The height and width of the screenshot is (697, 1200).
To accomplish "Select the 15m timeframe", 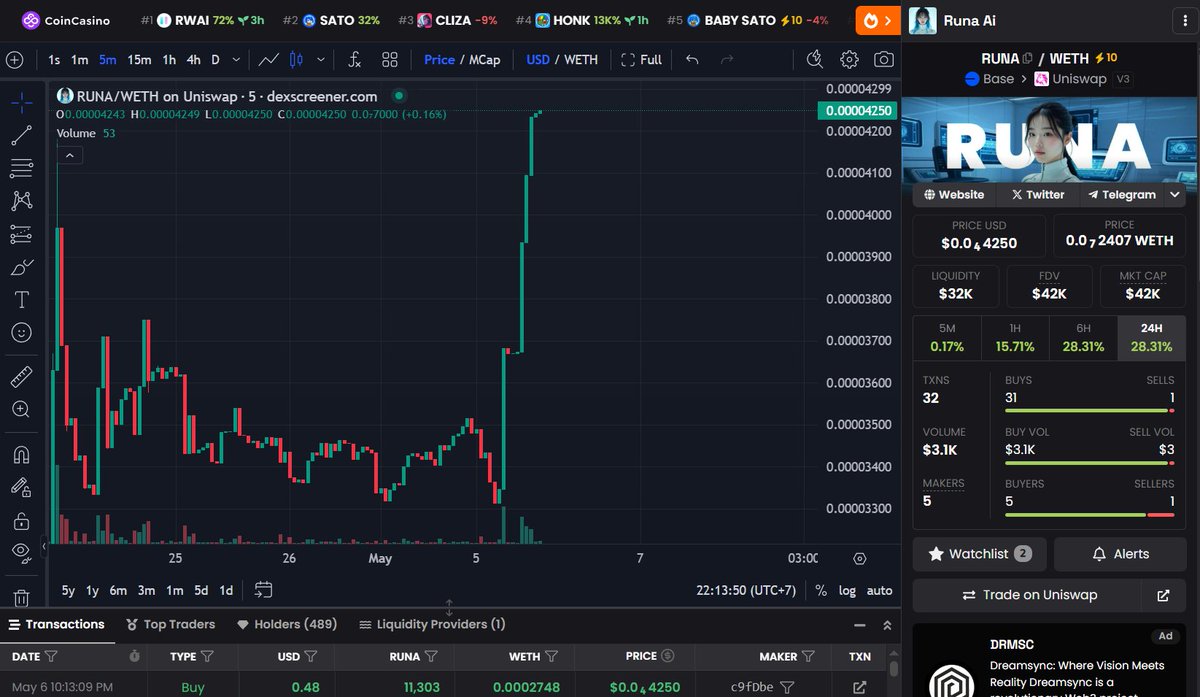I will (x=139, y=60).
